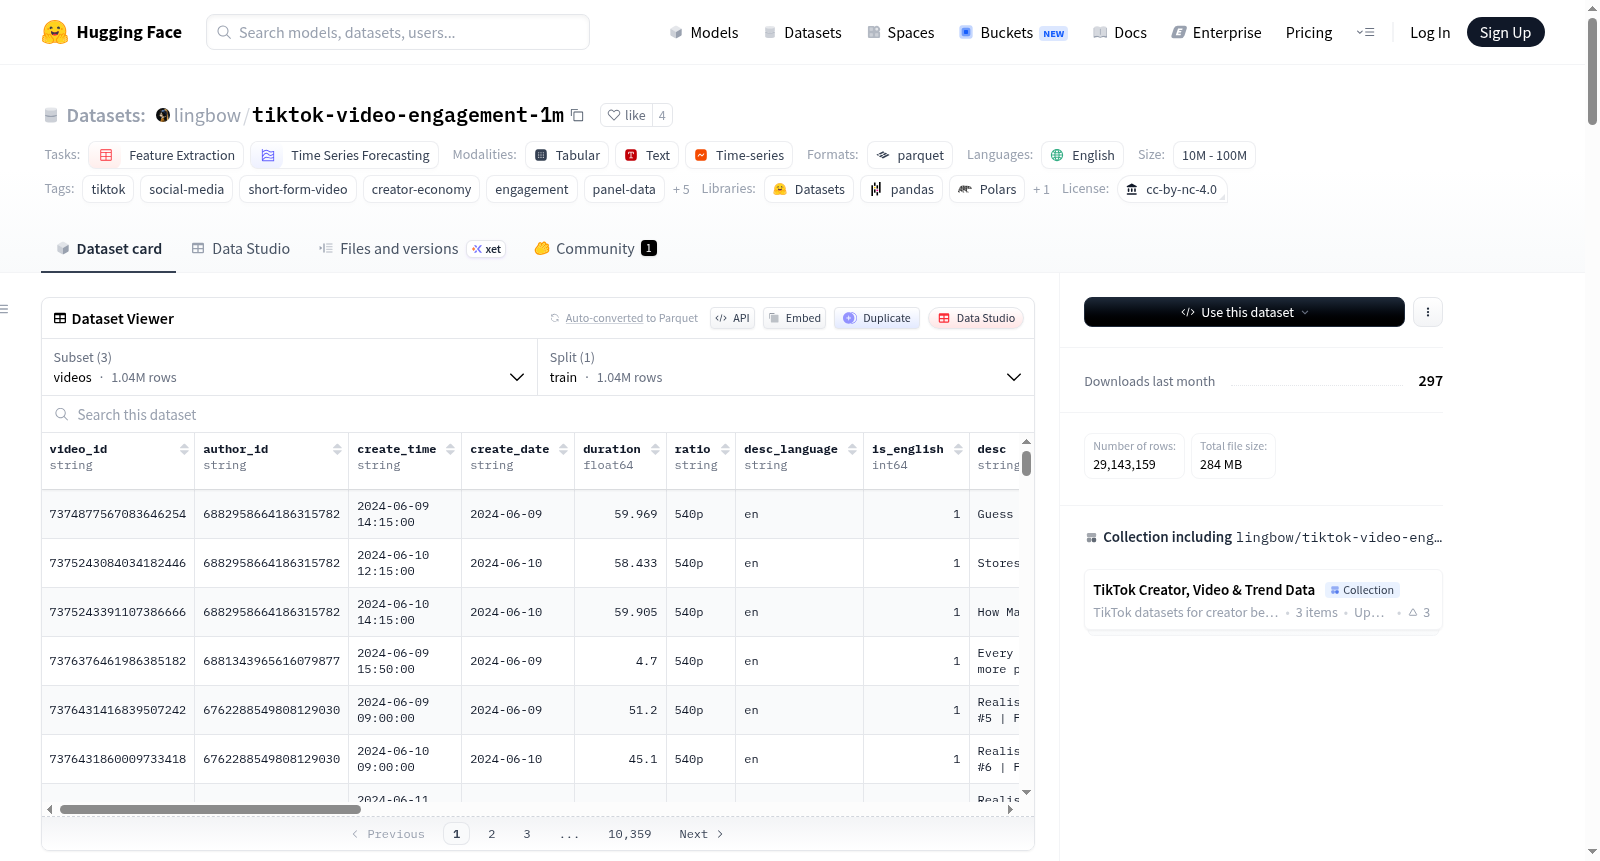
Task: Click the Sign Up button
Action: point(1506,32)
